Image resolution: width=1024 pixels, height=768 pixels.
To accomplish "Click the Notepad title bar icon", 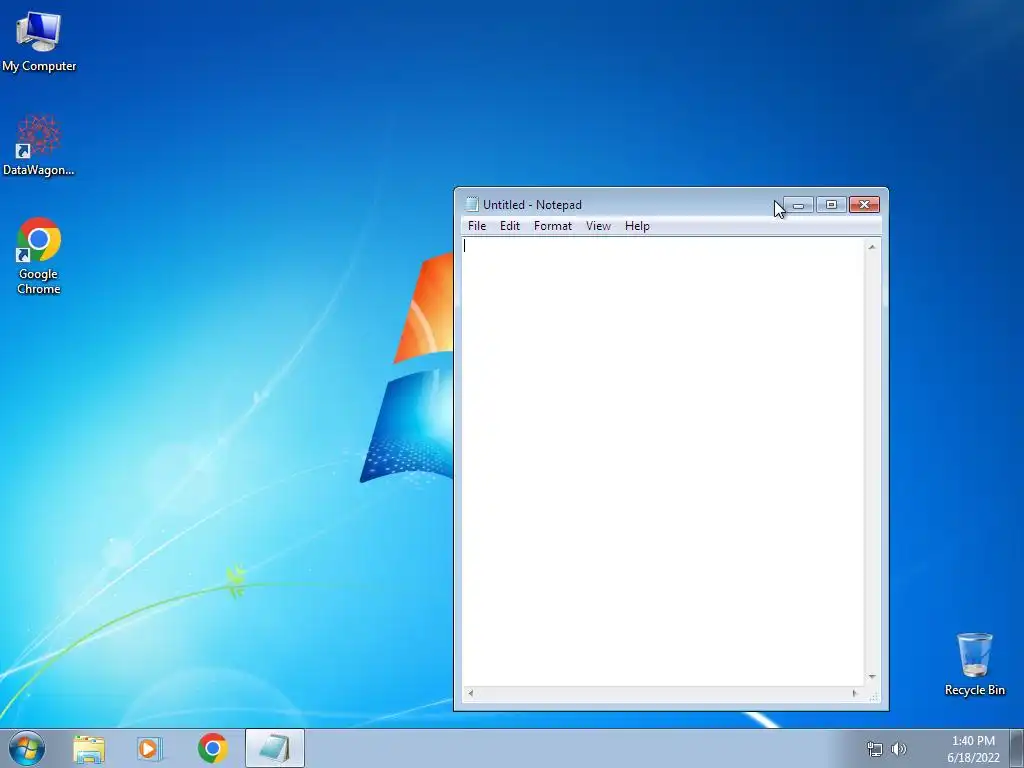I will [x=472, y=204].
